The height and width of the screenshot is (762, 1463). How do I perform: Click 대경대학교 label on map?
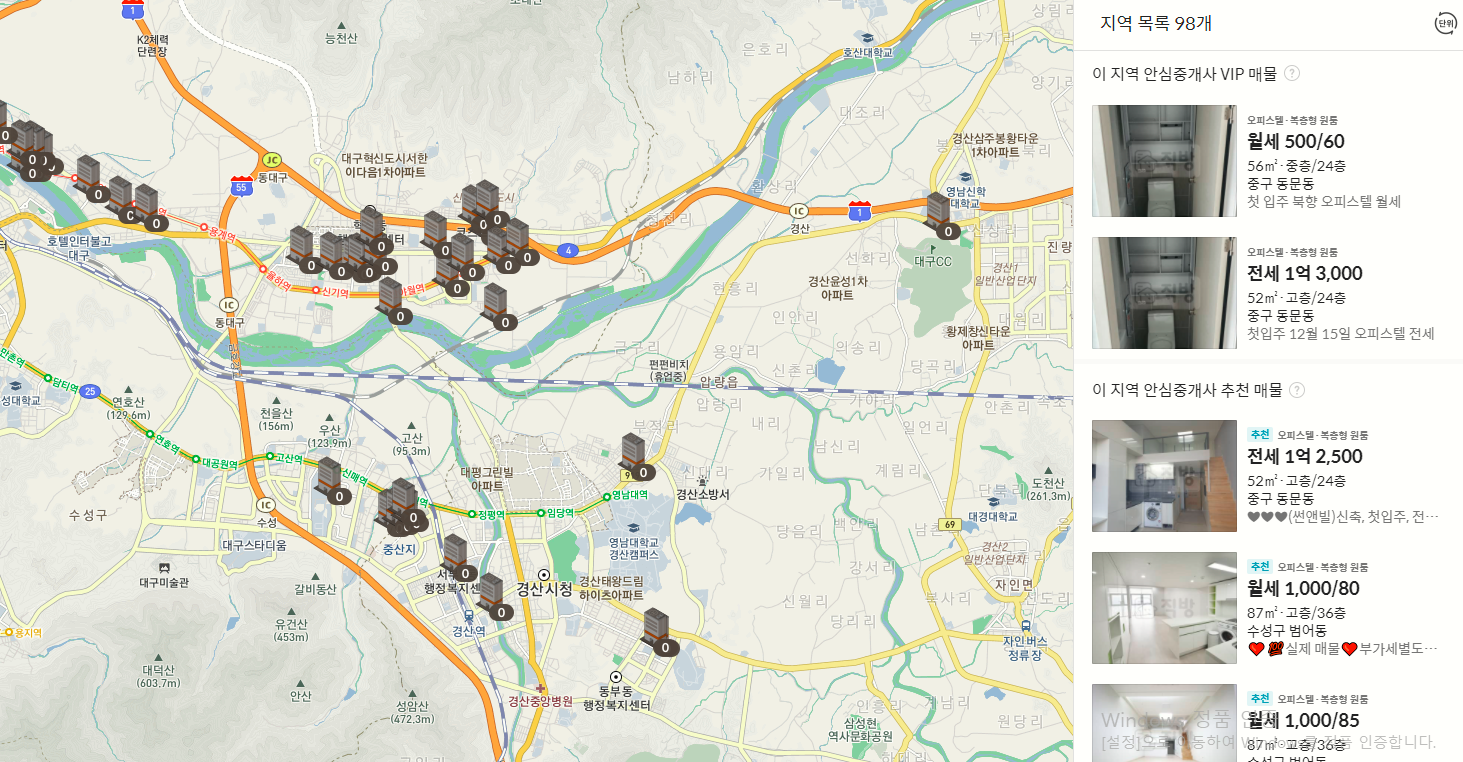click(992, 517)
